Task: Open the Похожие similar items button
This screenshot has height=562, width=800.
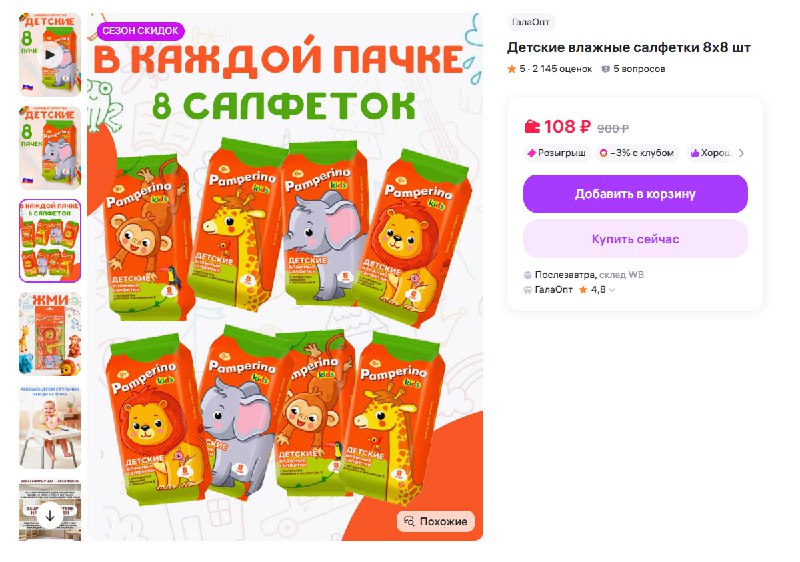Action: pos(436,521)
